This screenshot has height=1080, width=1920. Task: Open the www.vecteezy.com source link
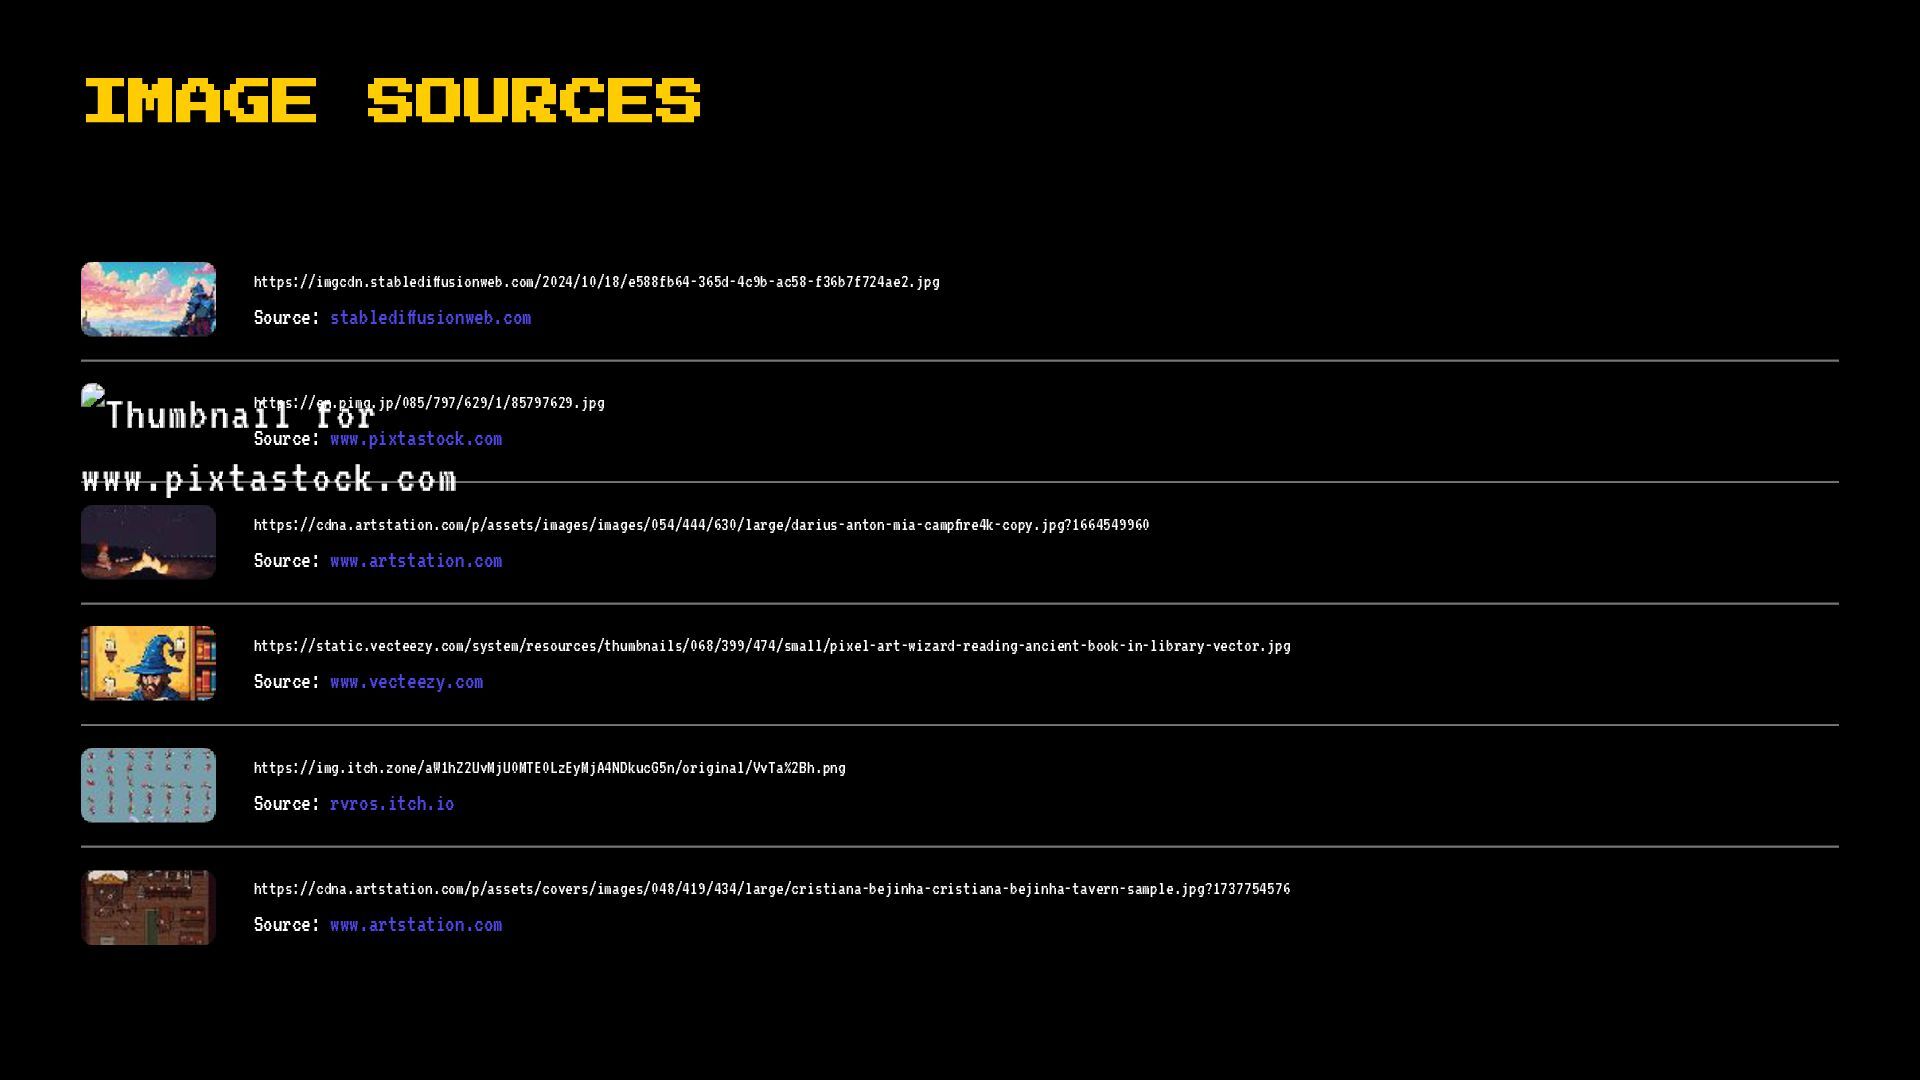pyautogui.click(x=406, y=682)
